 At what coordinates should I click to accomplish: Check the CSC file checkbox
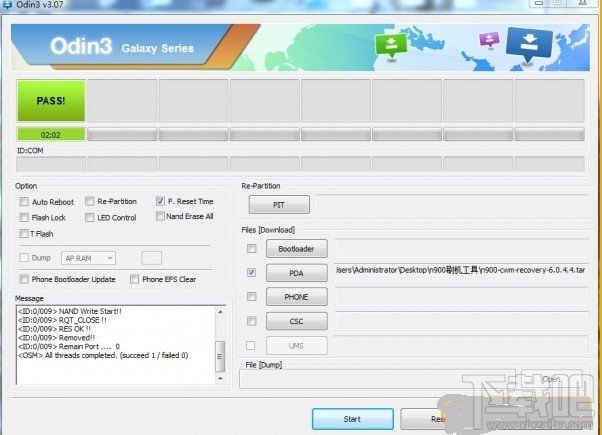(x=251, y=321)
